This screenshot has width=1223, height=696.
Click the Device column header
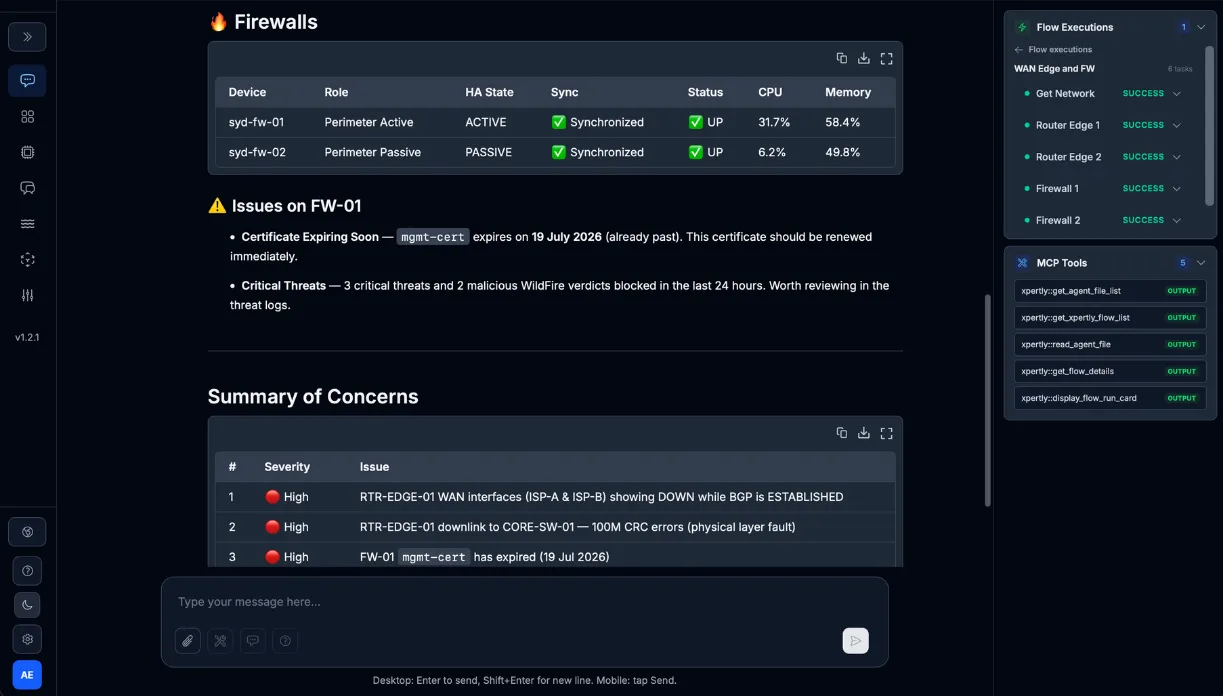(247, 92)
